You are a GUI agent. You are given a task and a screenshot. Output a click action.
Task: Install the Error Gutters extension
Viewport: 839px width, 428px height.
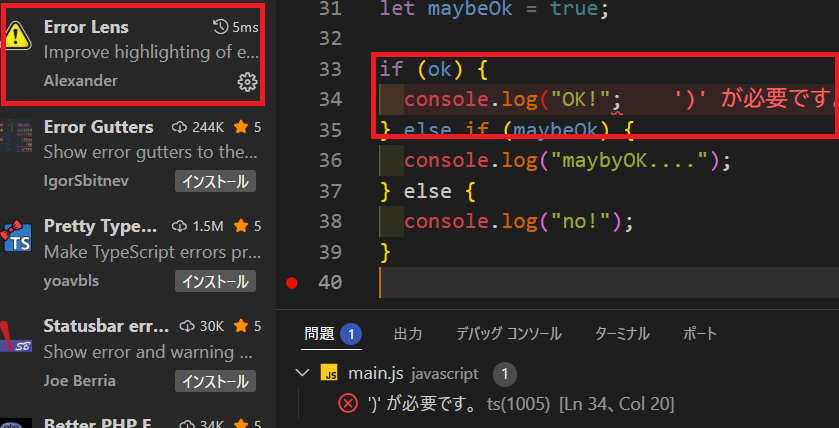(215, 181)
